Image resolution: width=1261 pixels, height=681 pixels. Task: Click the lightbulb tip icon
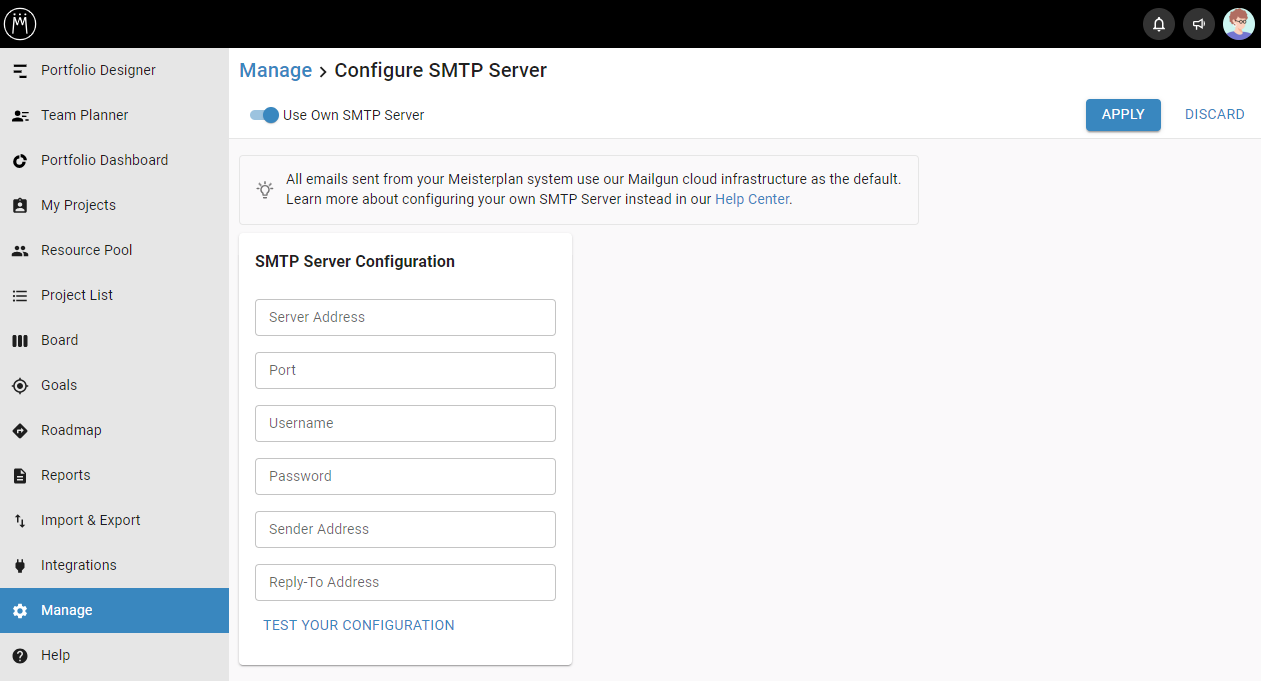point(265,189)
